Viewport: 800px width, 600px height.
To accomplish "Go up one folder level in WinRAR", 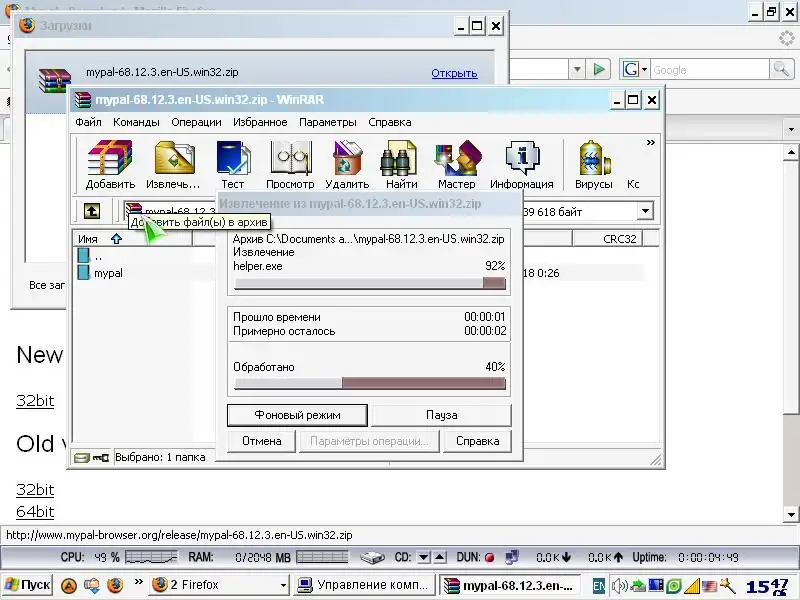I will tap(92, 211).
